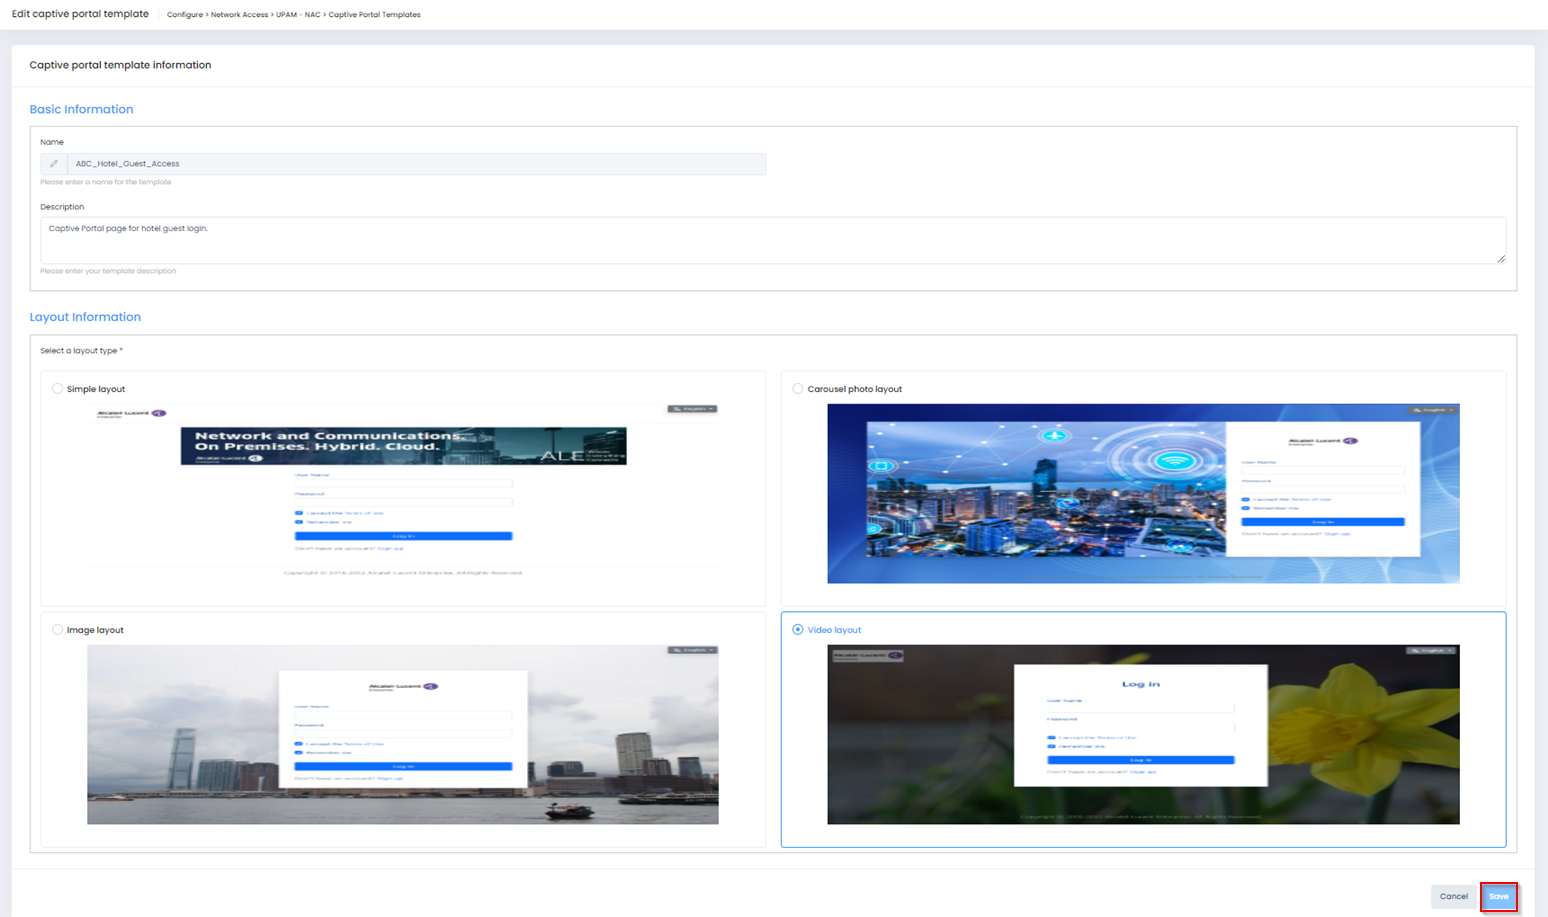
Task: Pick the Video layout radio button
Action: click(x=797, y=630)
